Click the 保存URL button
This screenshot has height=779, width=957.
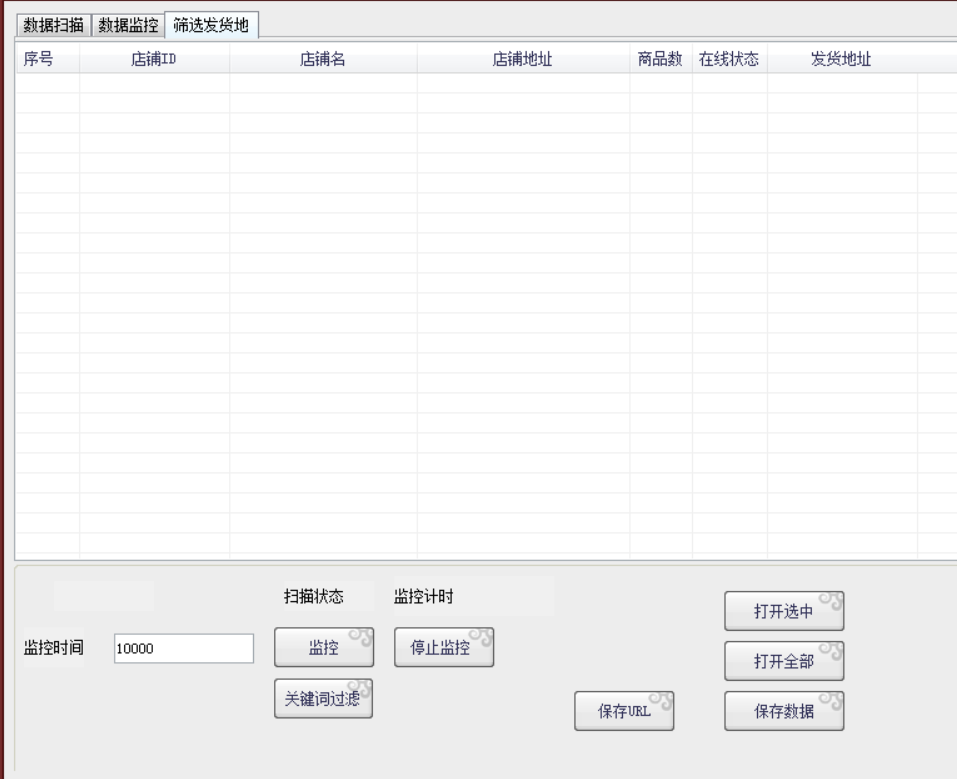(x=624, y=711)
